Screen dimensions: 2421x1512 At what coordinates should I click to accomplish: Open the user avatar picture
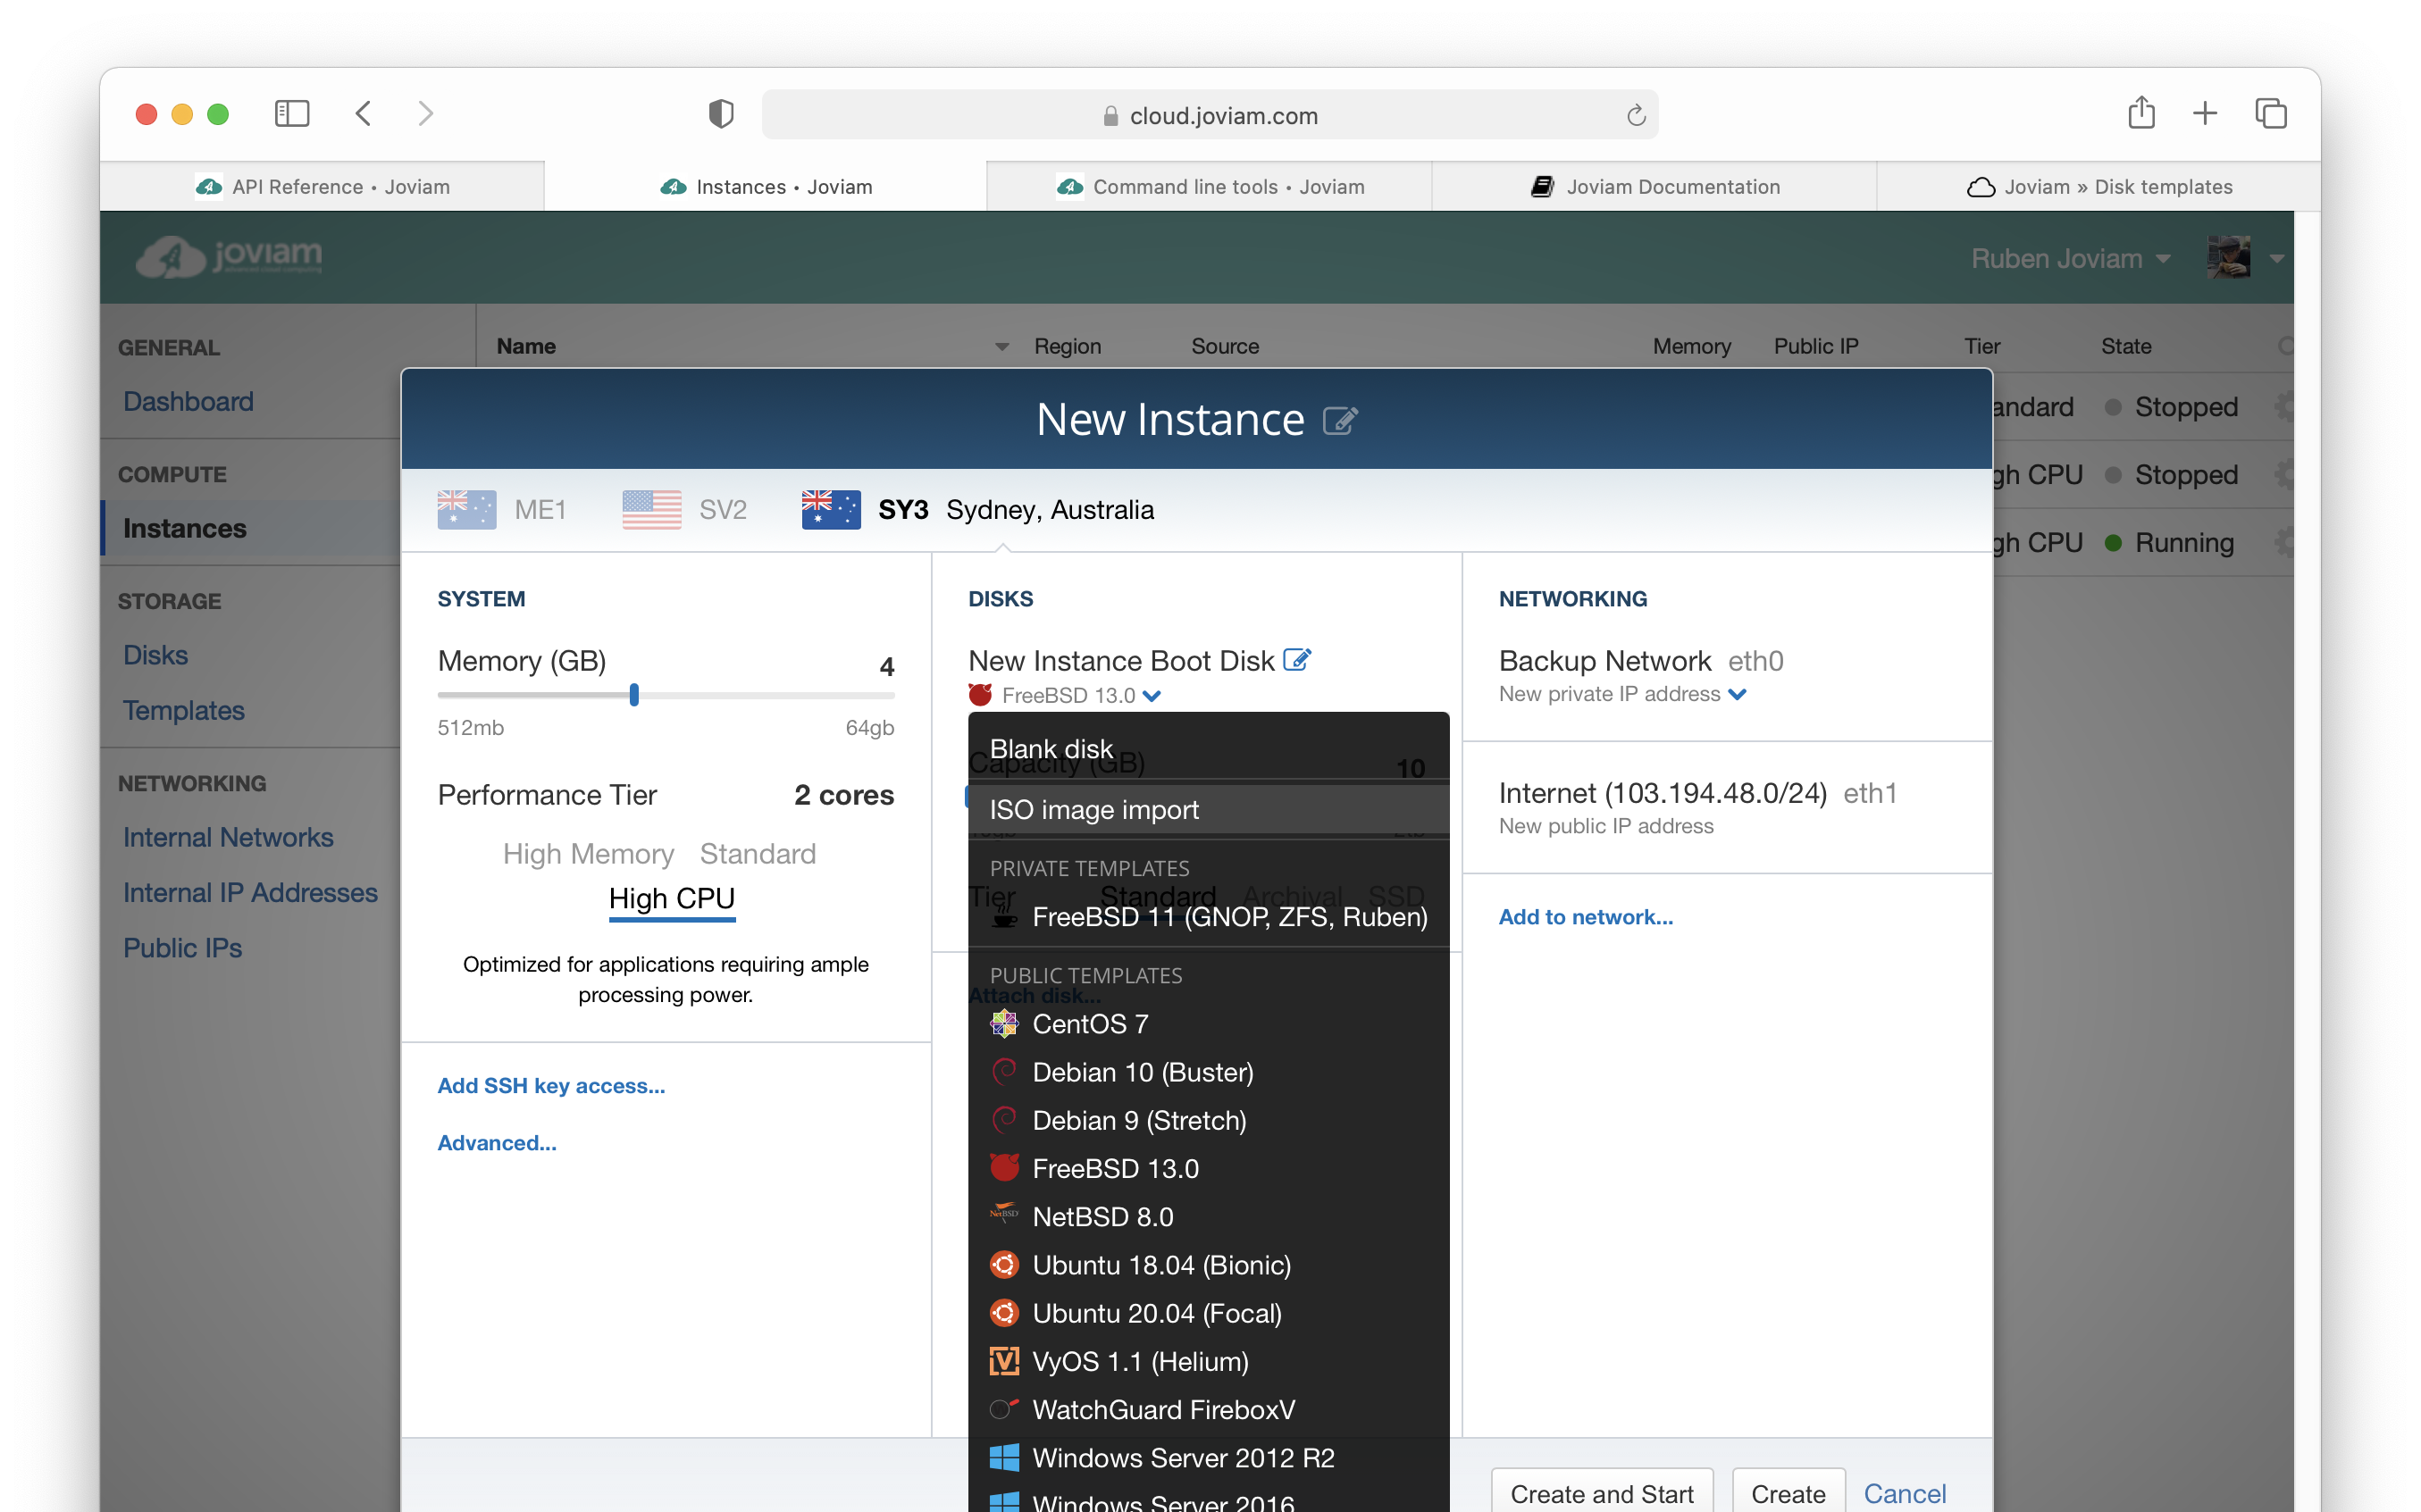2228,258
